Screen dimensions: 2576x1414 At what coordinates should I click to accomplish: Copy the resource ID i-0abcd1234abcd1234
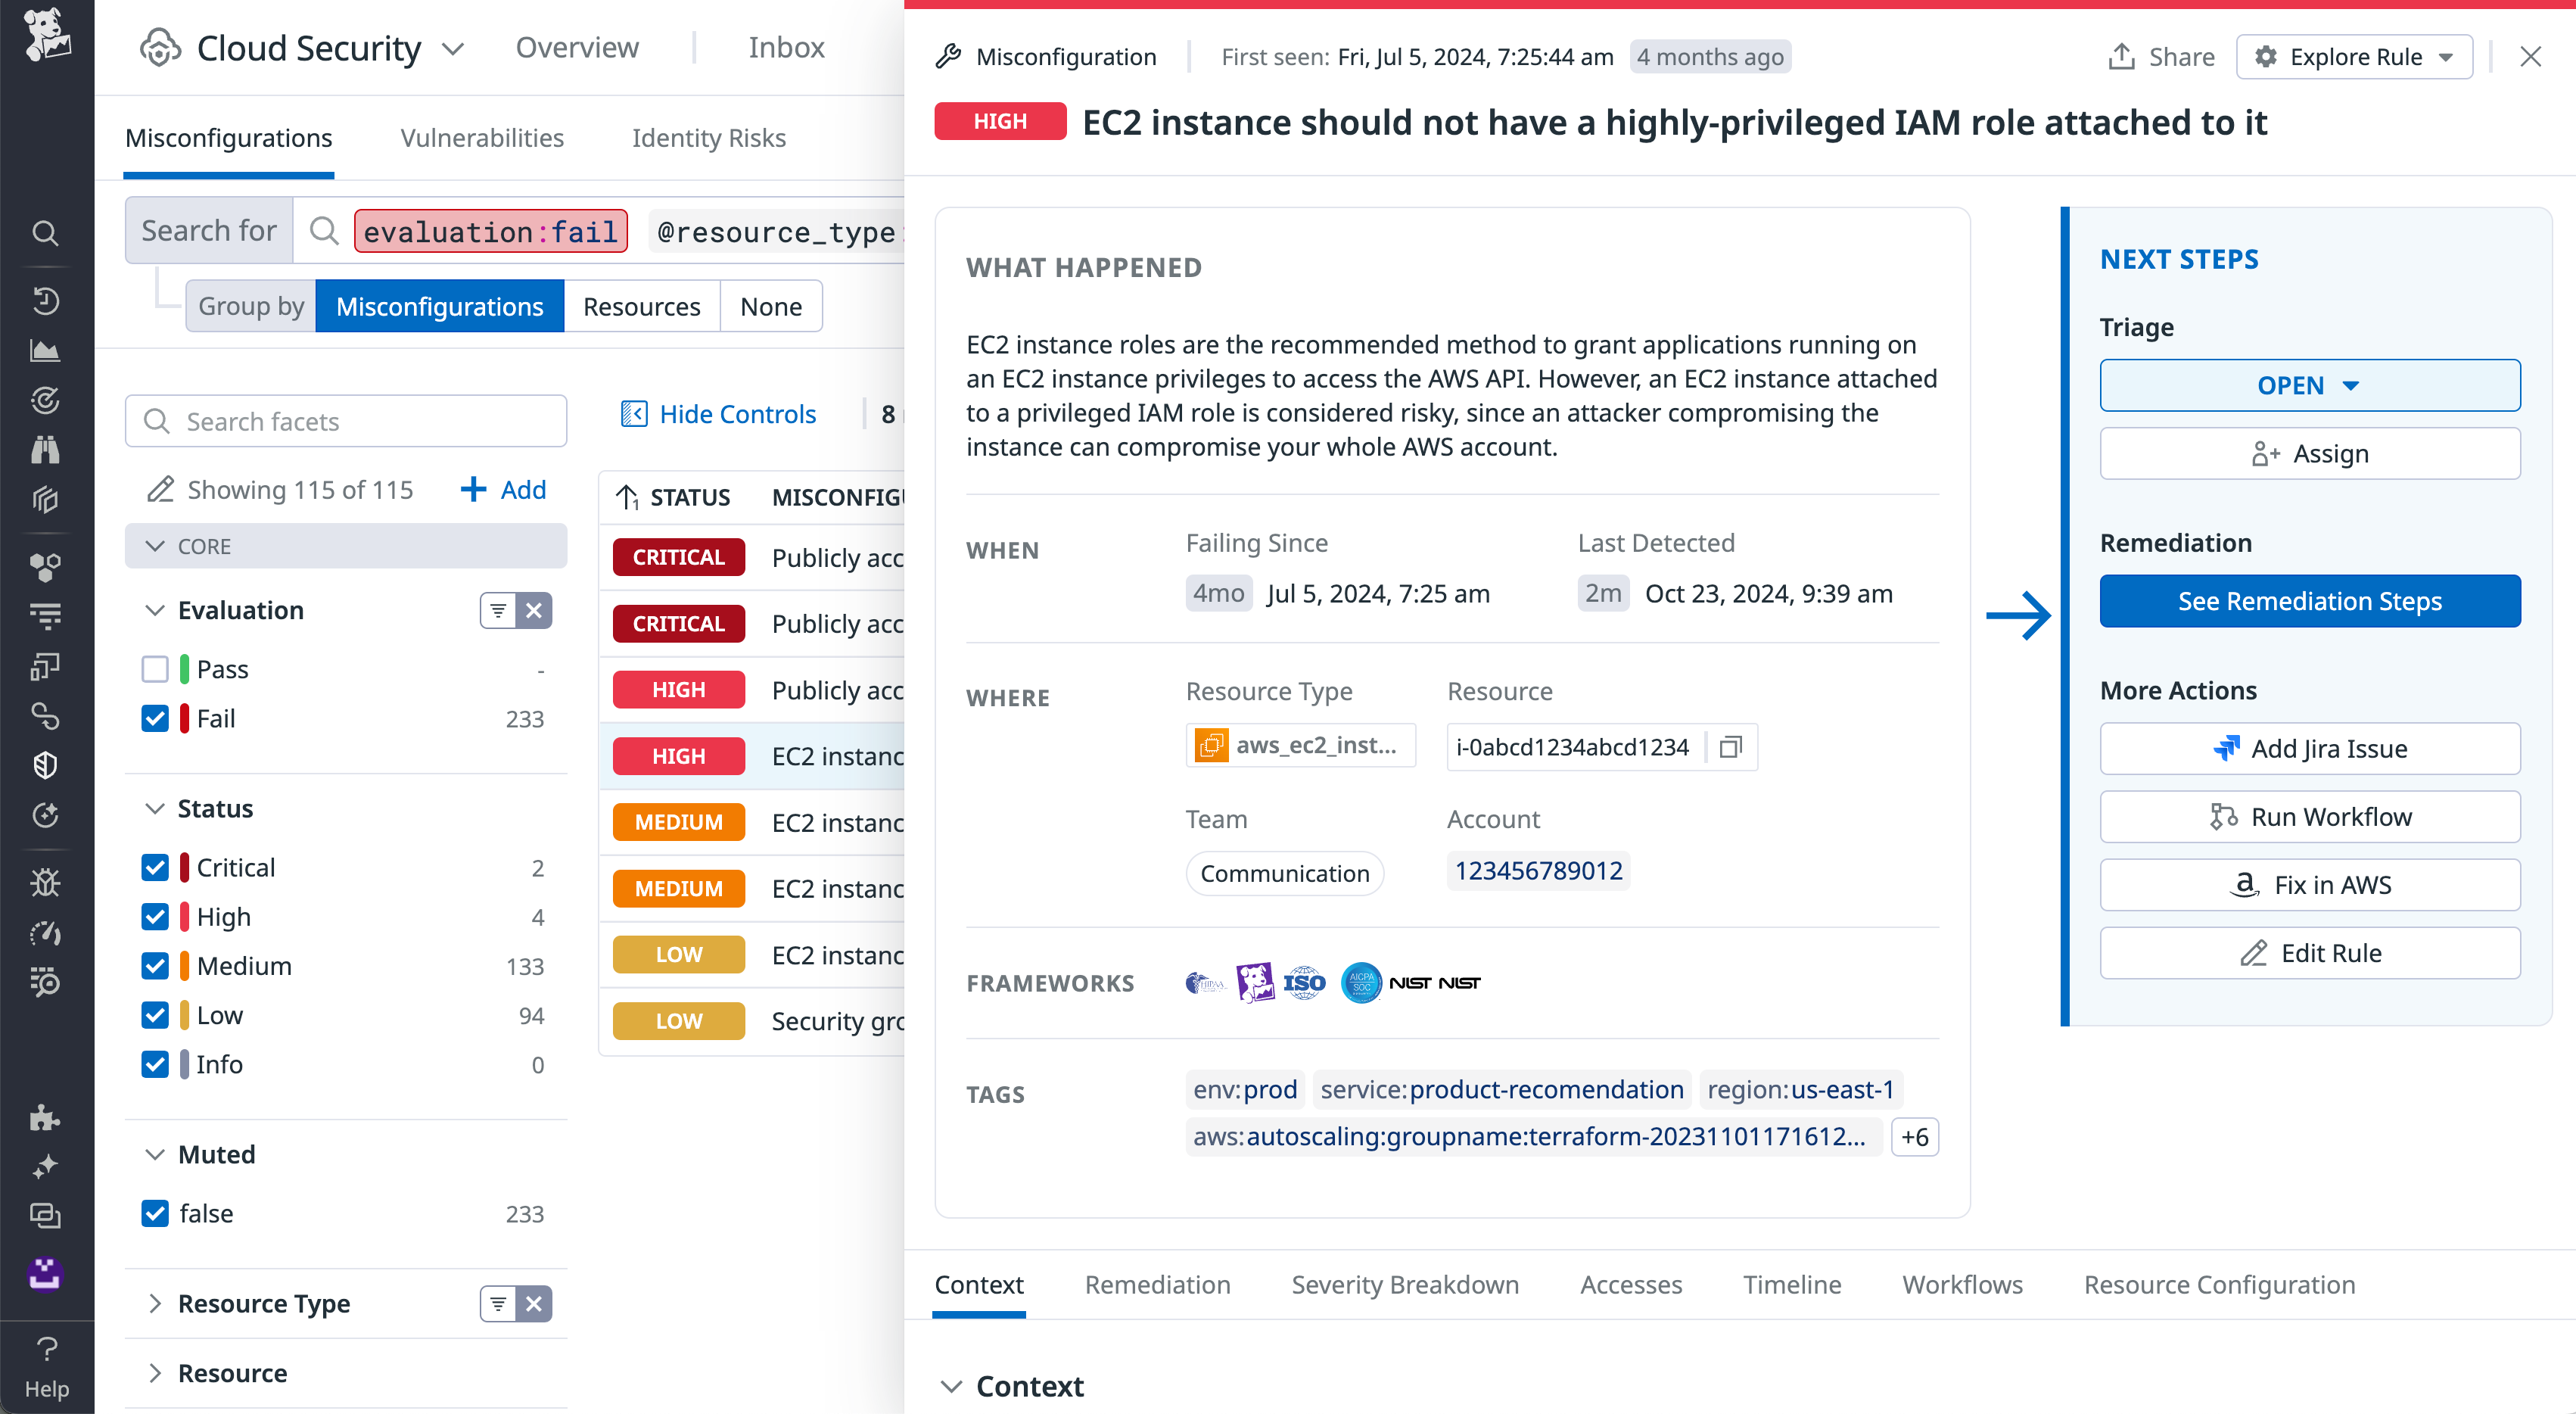pos(1731,747)
